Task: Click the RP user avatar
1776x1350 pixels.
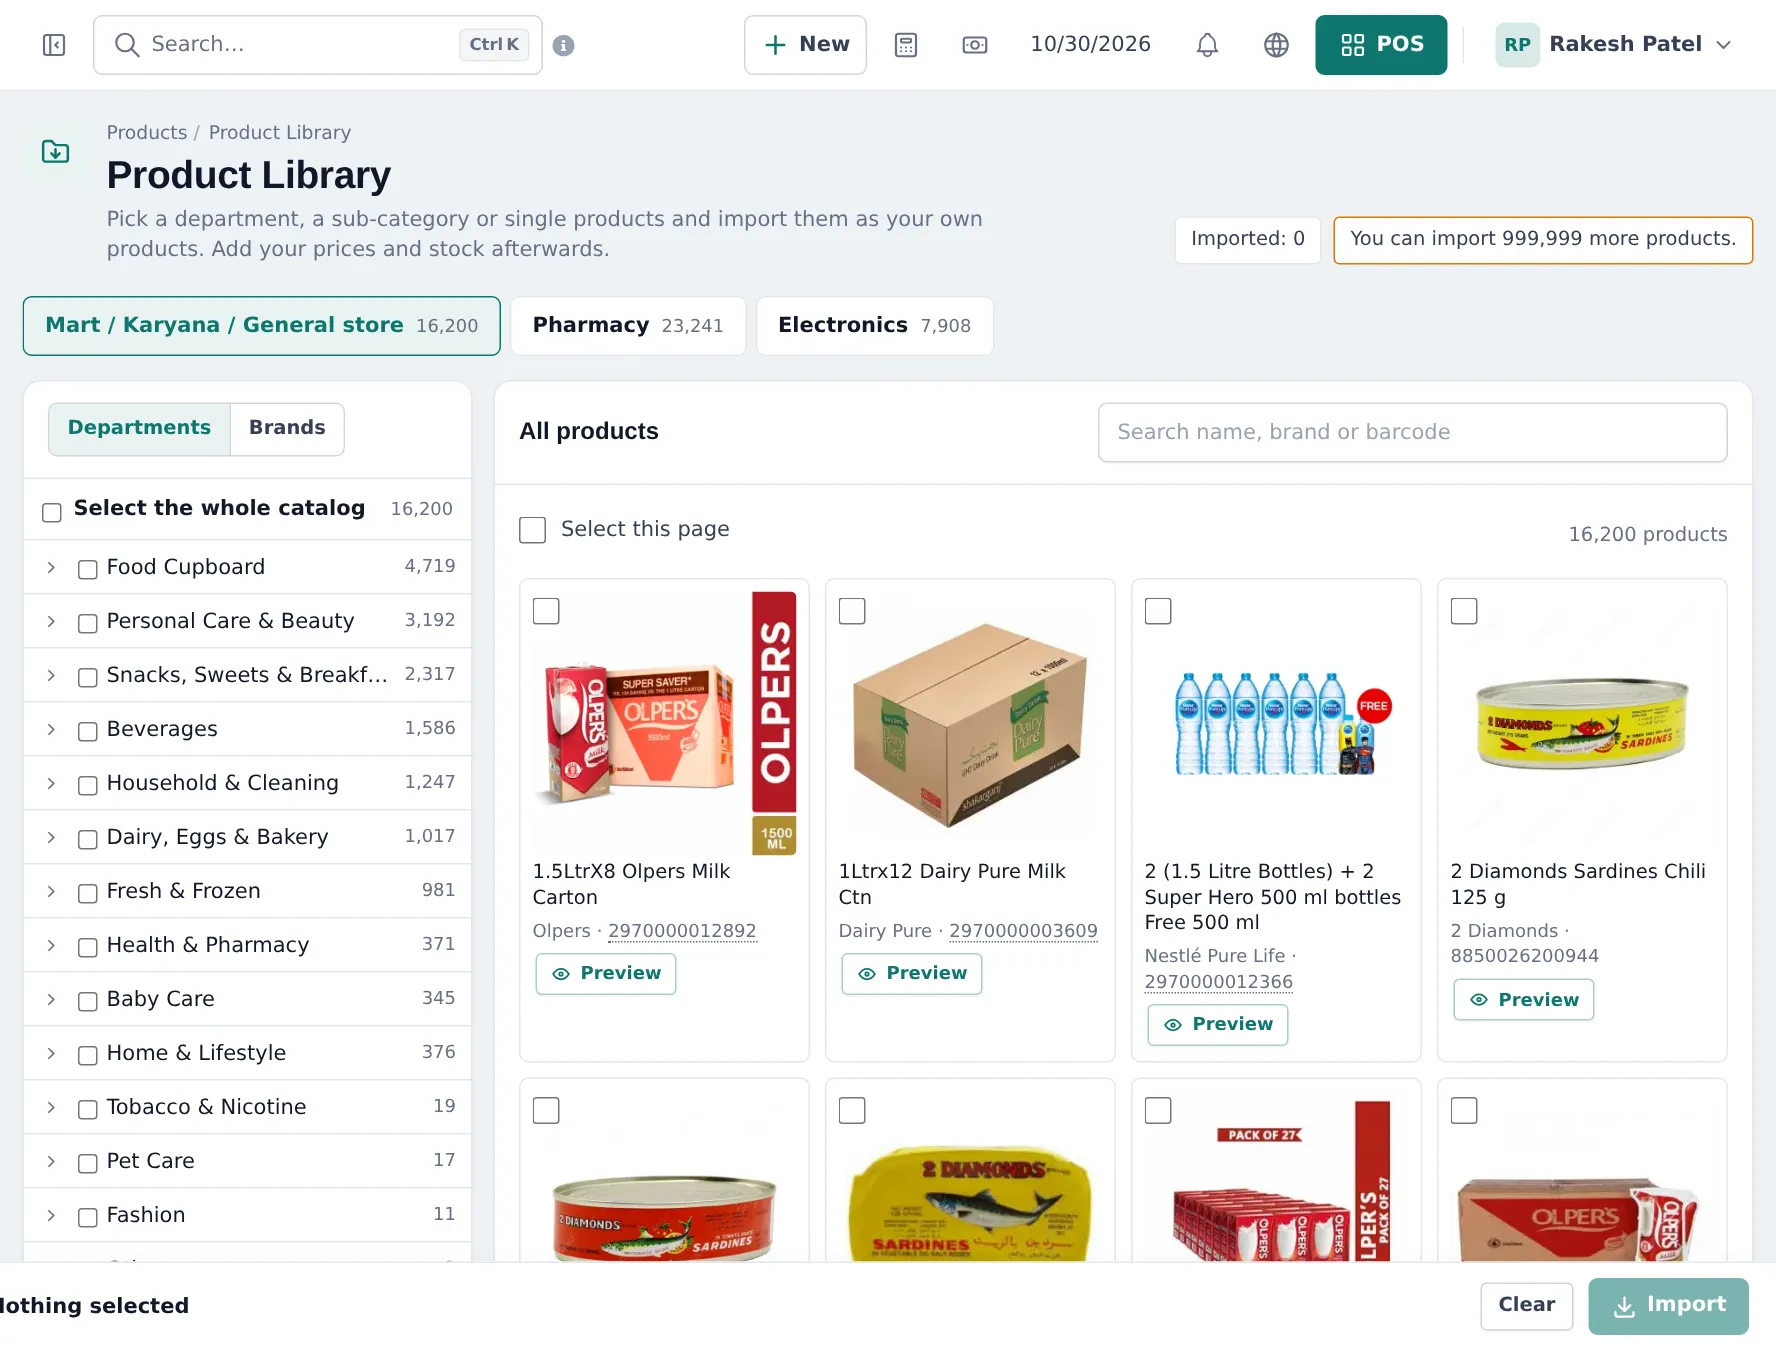Action: [1517, 45]
